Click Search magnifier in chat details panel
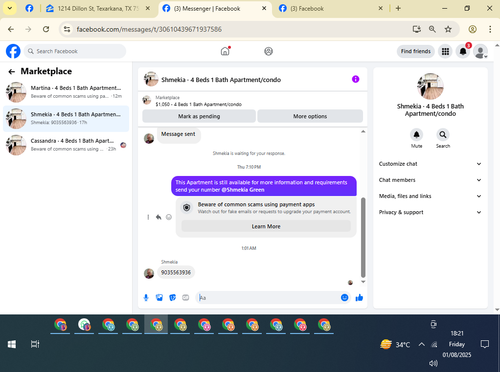This screenshot has height=372, width=500. coord(443,135)
